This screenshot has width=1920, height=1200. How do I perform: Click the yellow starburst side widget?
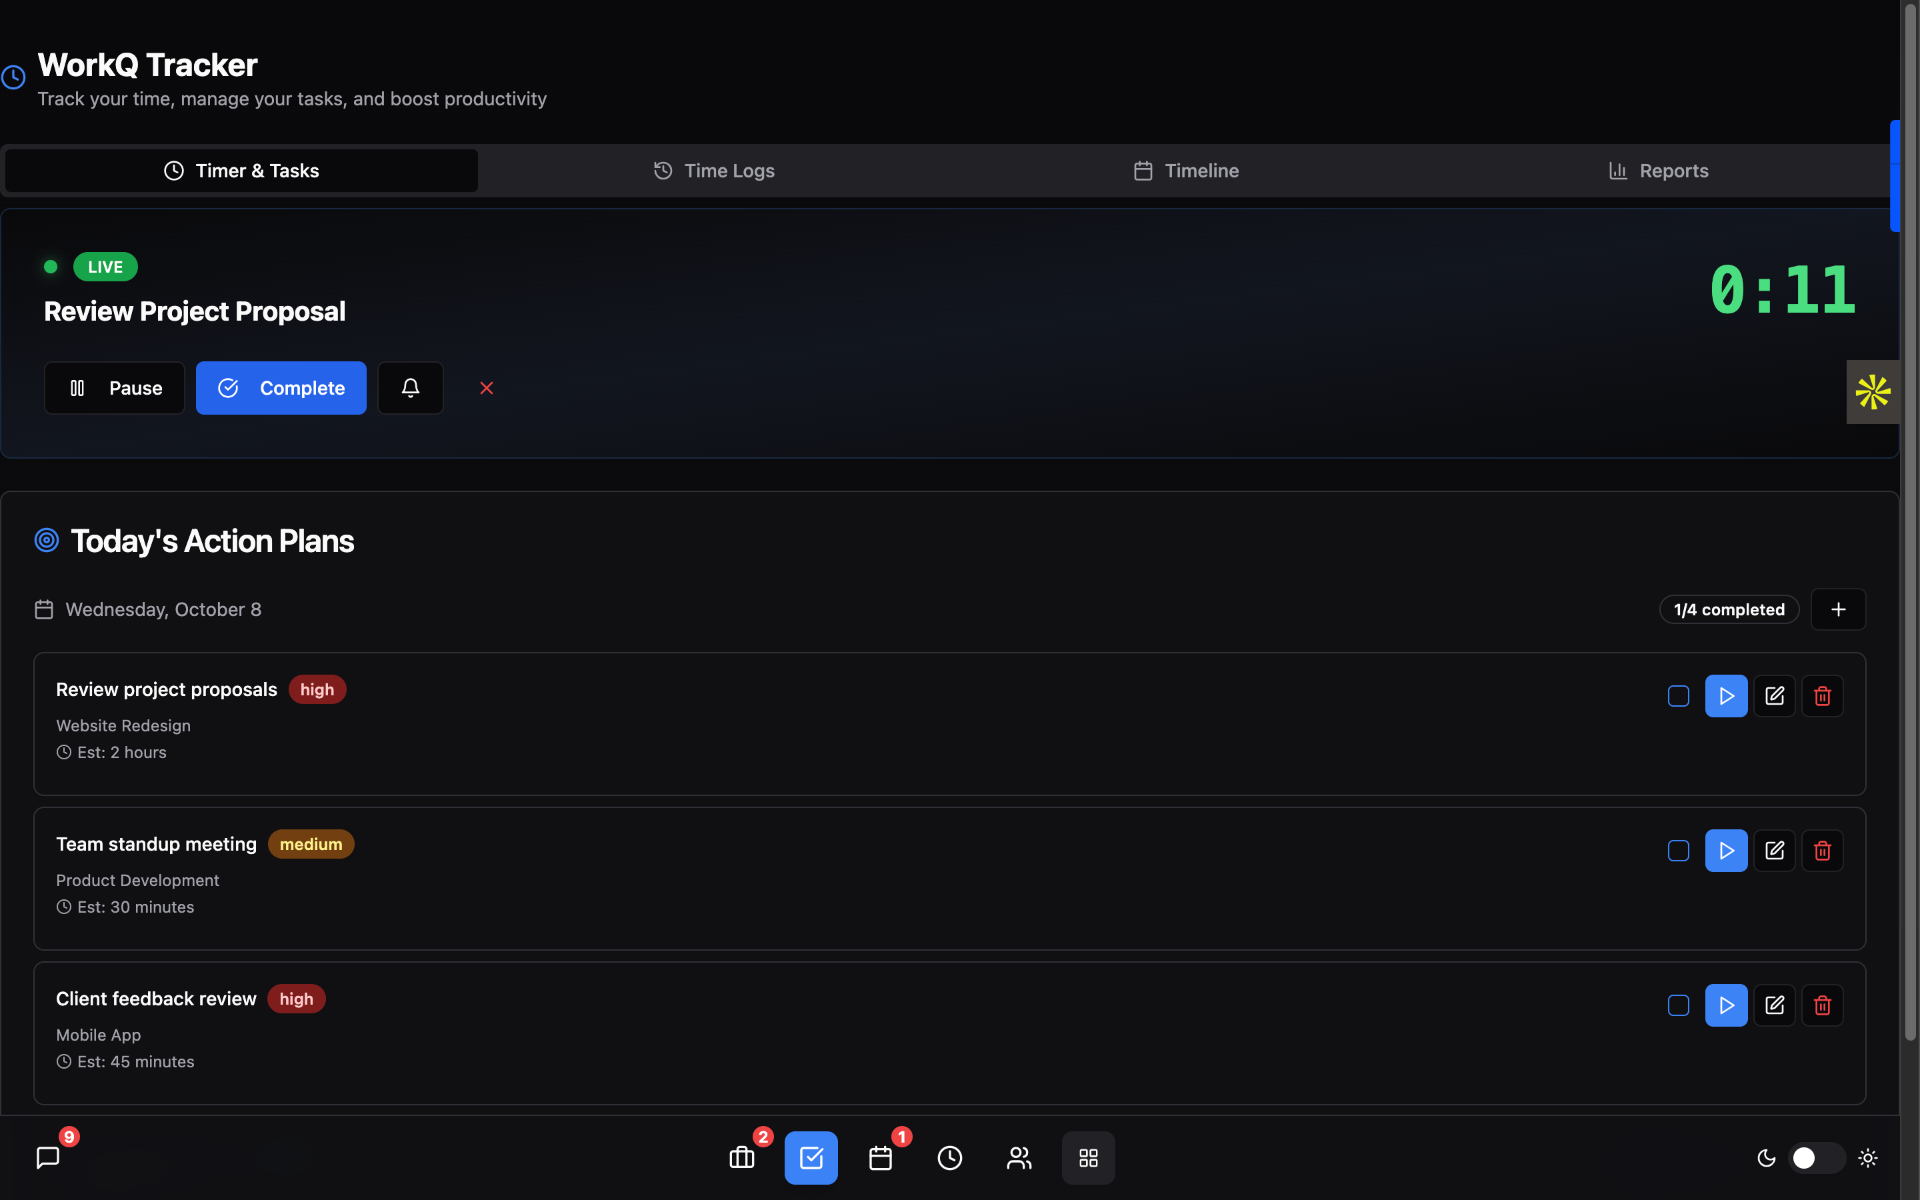tap(1873, 392)
